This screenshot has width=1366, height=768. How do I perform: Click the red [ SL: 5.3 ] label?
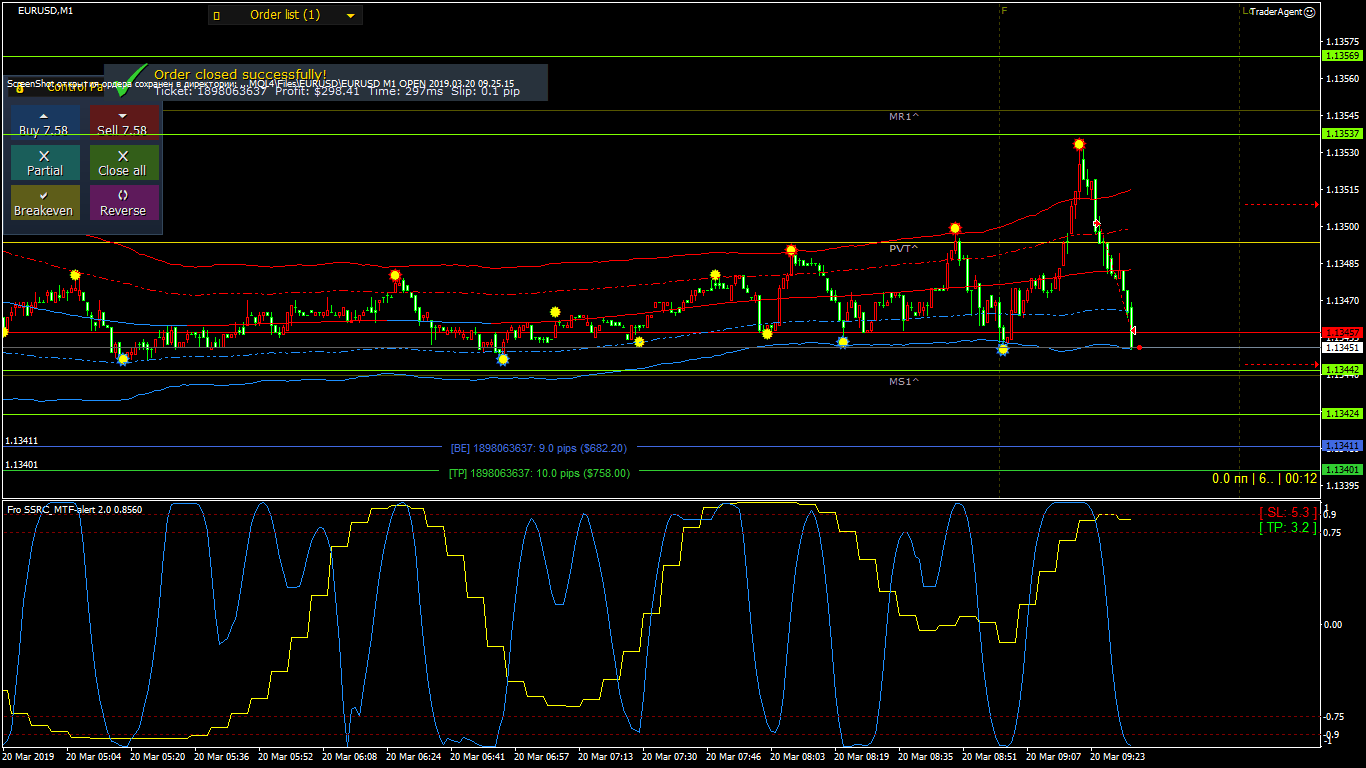tap(1288, 512)
